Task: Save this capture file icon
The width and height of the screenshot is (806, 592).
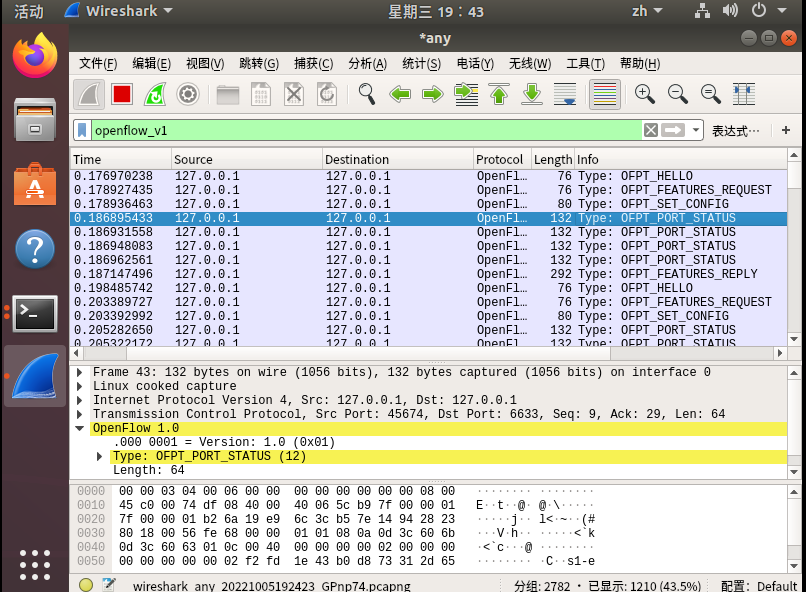Action: click(261, 95)
